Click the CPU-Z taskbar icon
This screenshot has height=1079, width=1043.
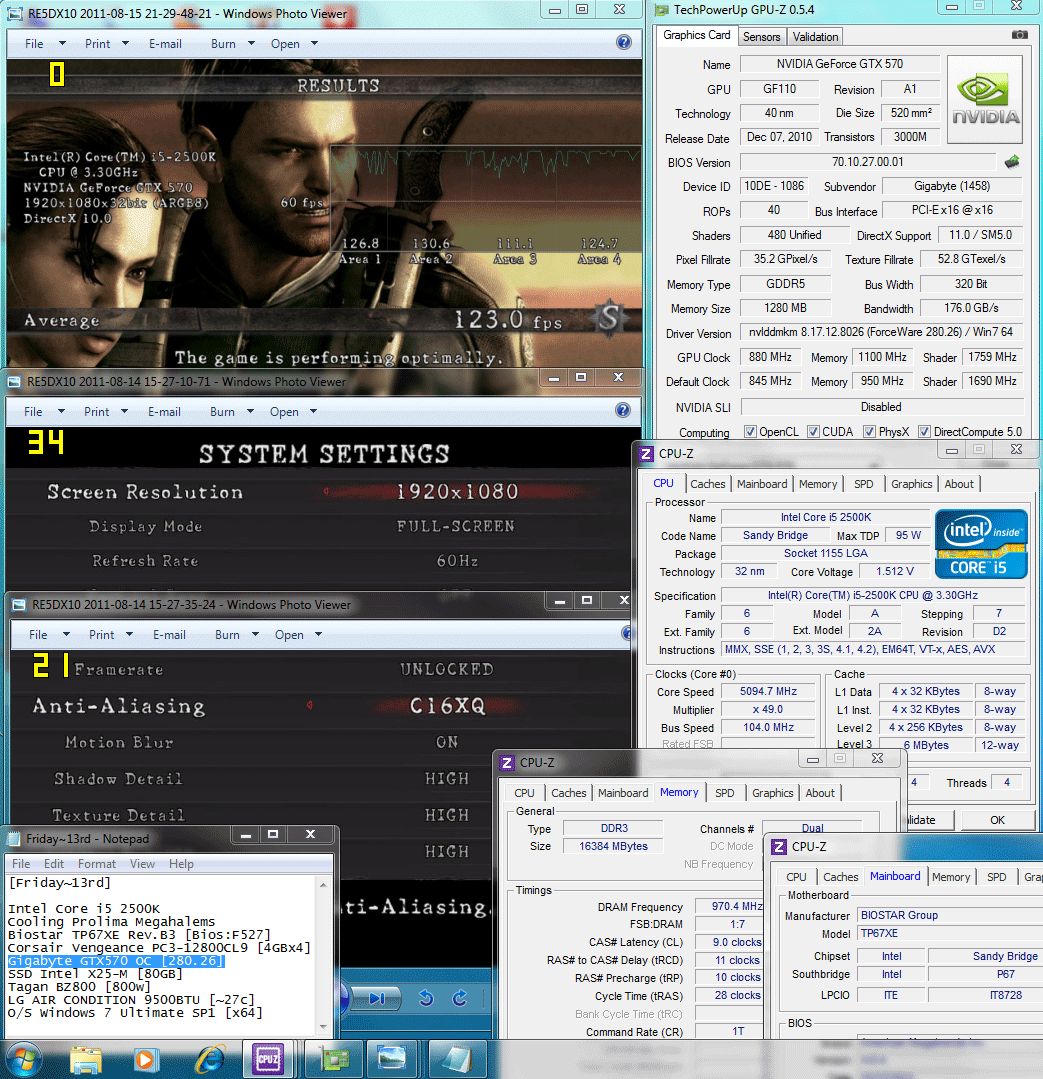tap(268, 1060)
